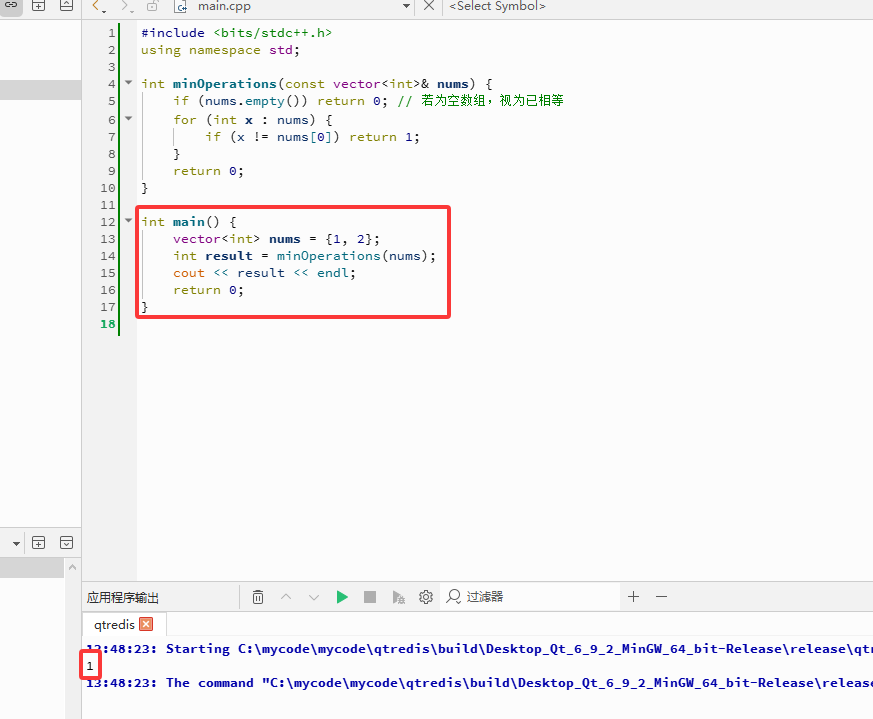Select the qtredis output tab

click(114, 624)
